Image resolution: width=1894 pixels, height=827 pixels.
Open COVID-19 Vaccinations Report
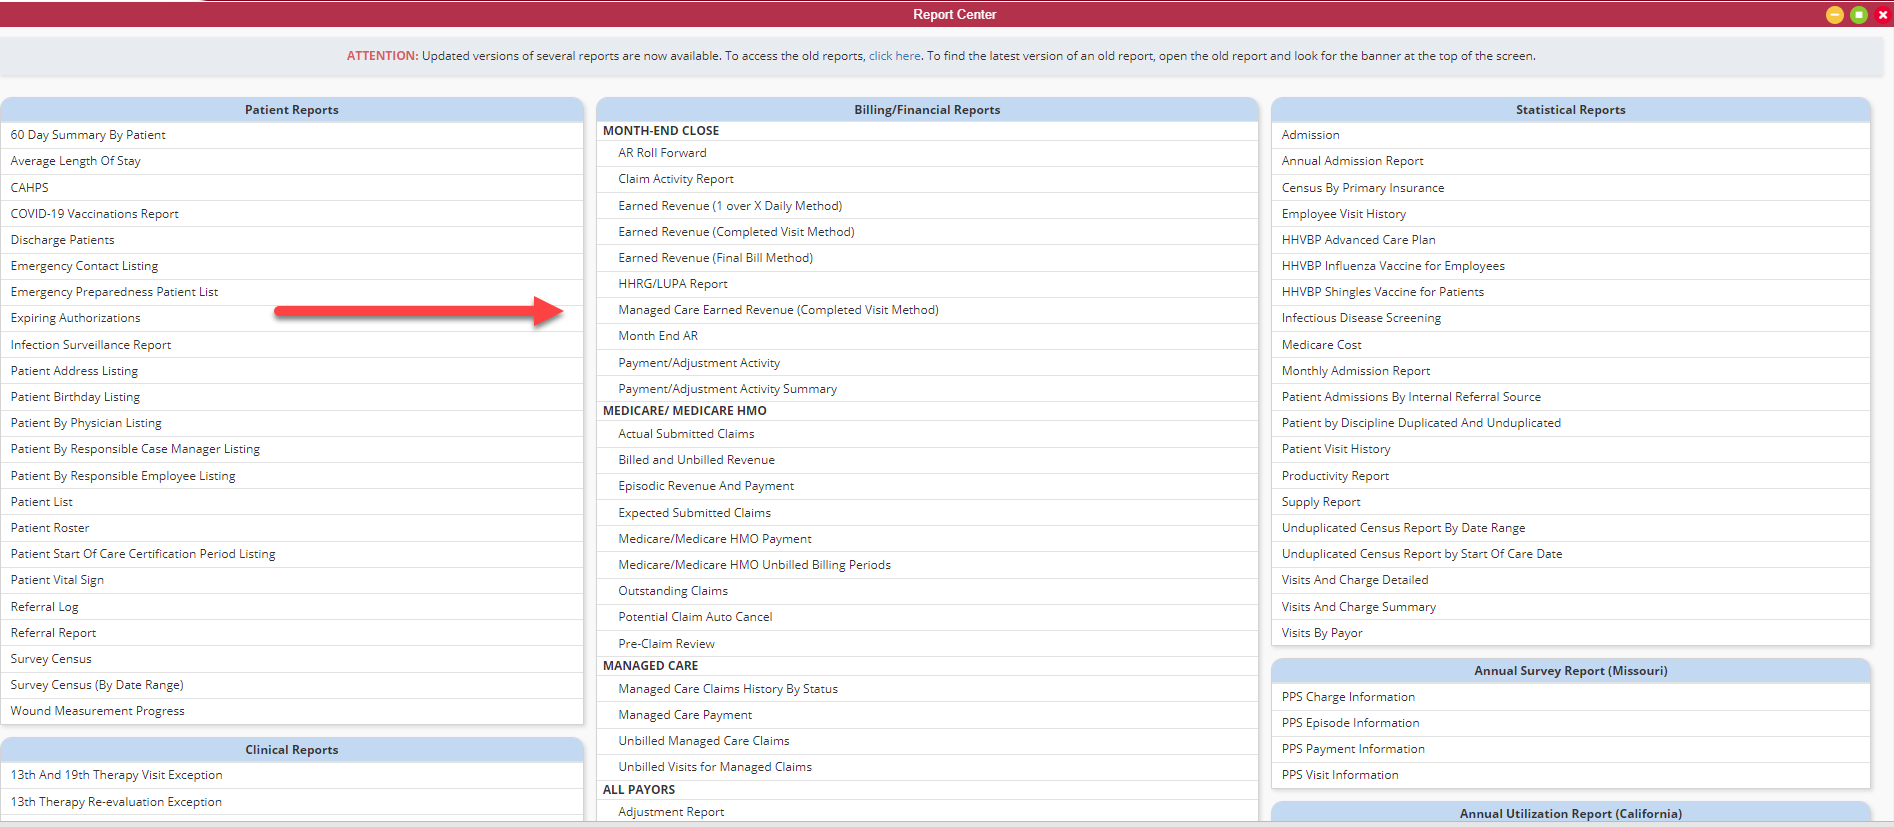(x=94, y=214)
